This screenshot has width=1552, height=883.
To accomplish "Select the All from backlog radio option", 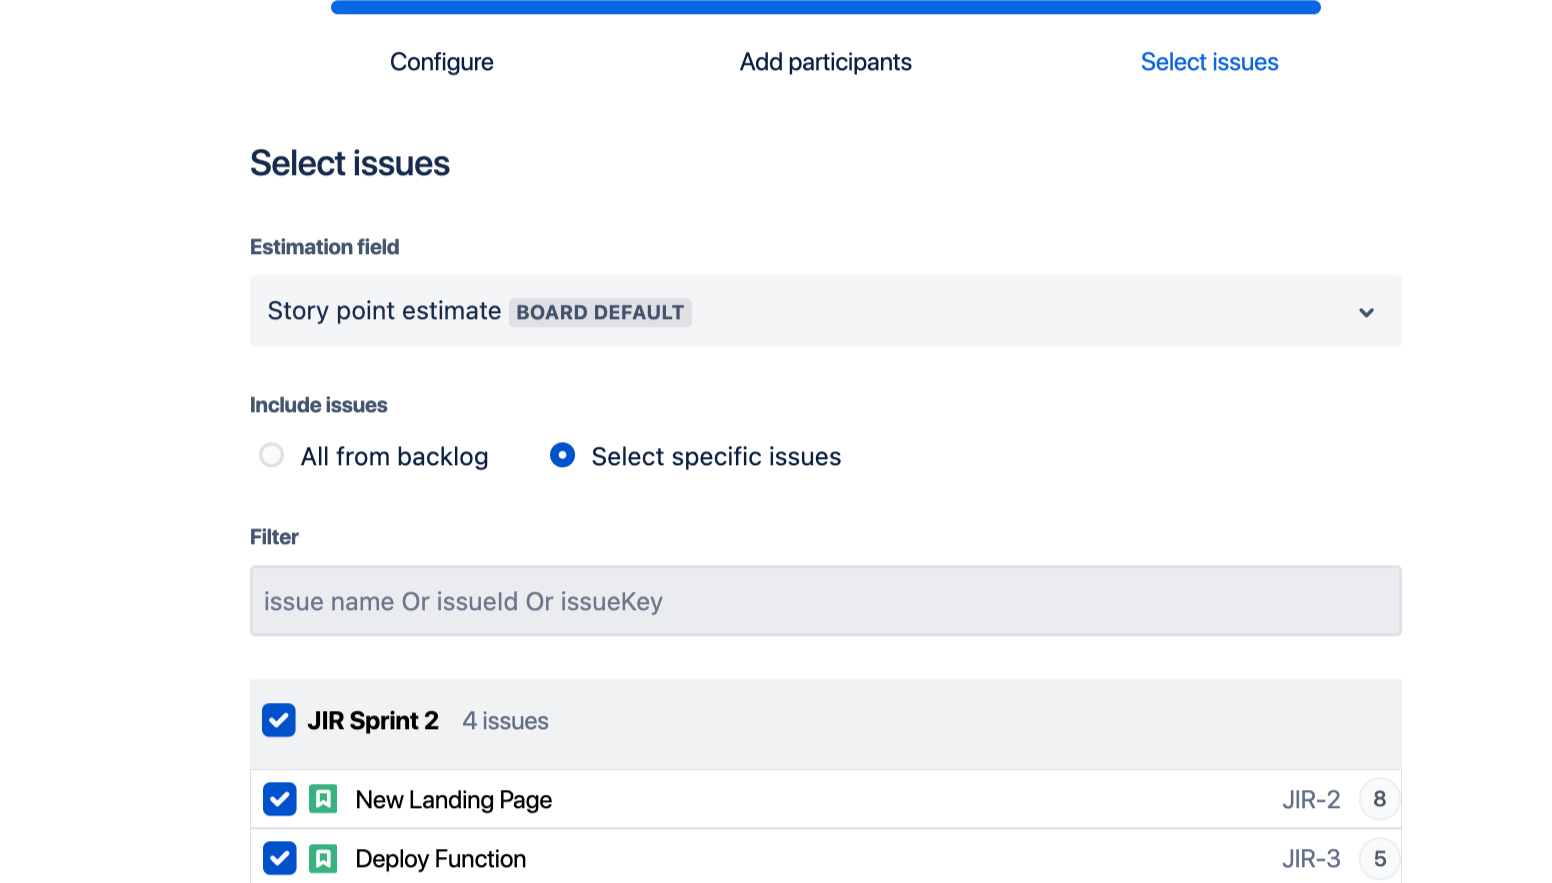I will (x=271, y=456).
